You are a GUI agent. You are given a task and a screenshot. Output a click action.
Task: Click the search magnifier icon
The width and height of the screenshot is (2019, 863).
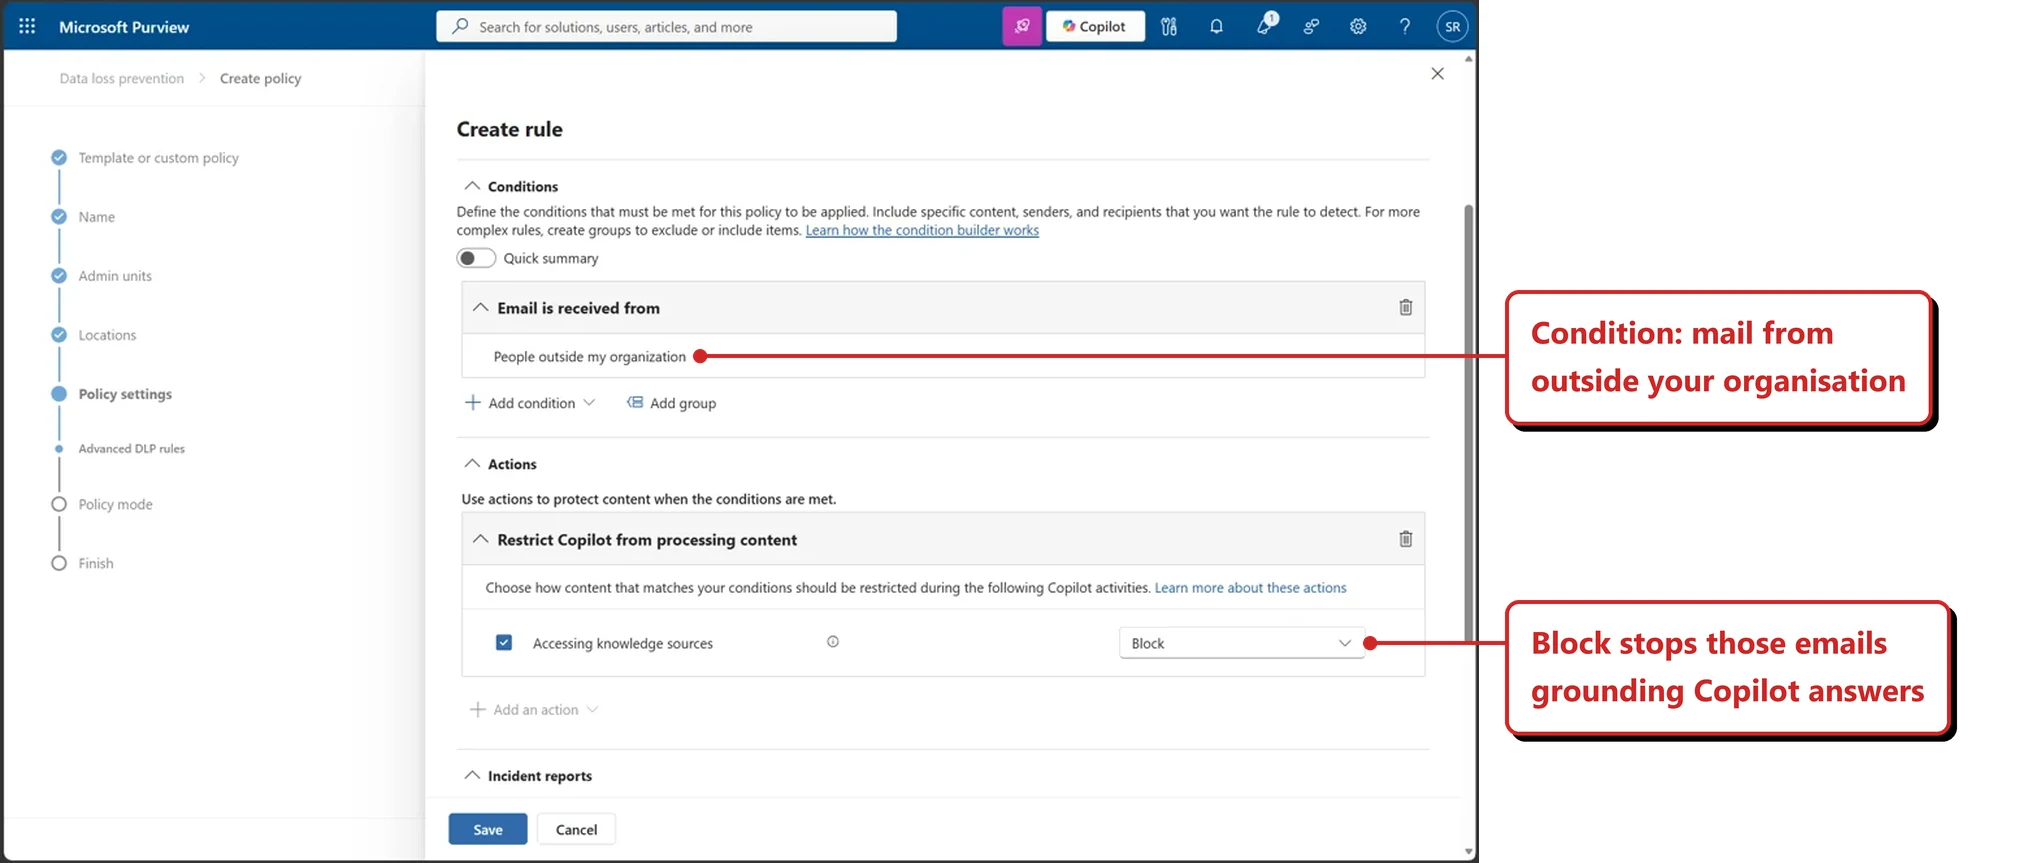click(x=460, y=26)
